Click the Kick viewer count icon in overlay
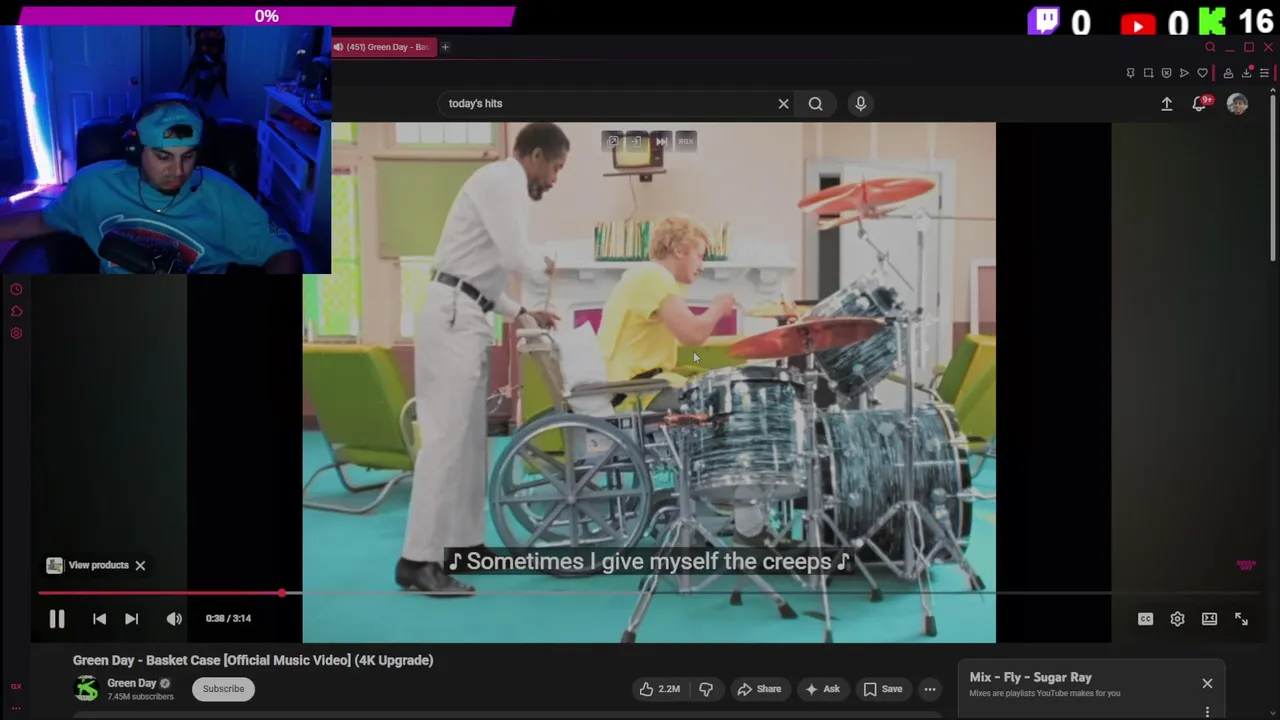 click(x=1212, y=21)
